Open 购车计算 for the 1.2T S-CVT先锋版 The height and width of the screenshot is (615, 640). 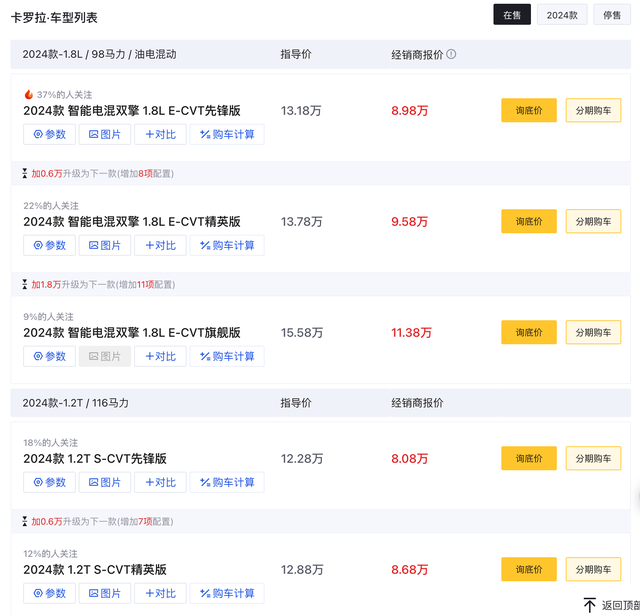pyautogui.click(x=227, y=482)
